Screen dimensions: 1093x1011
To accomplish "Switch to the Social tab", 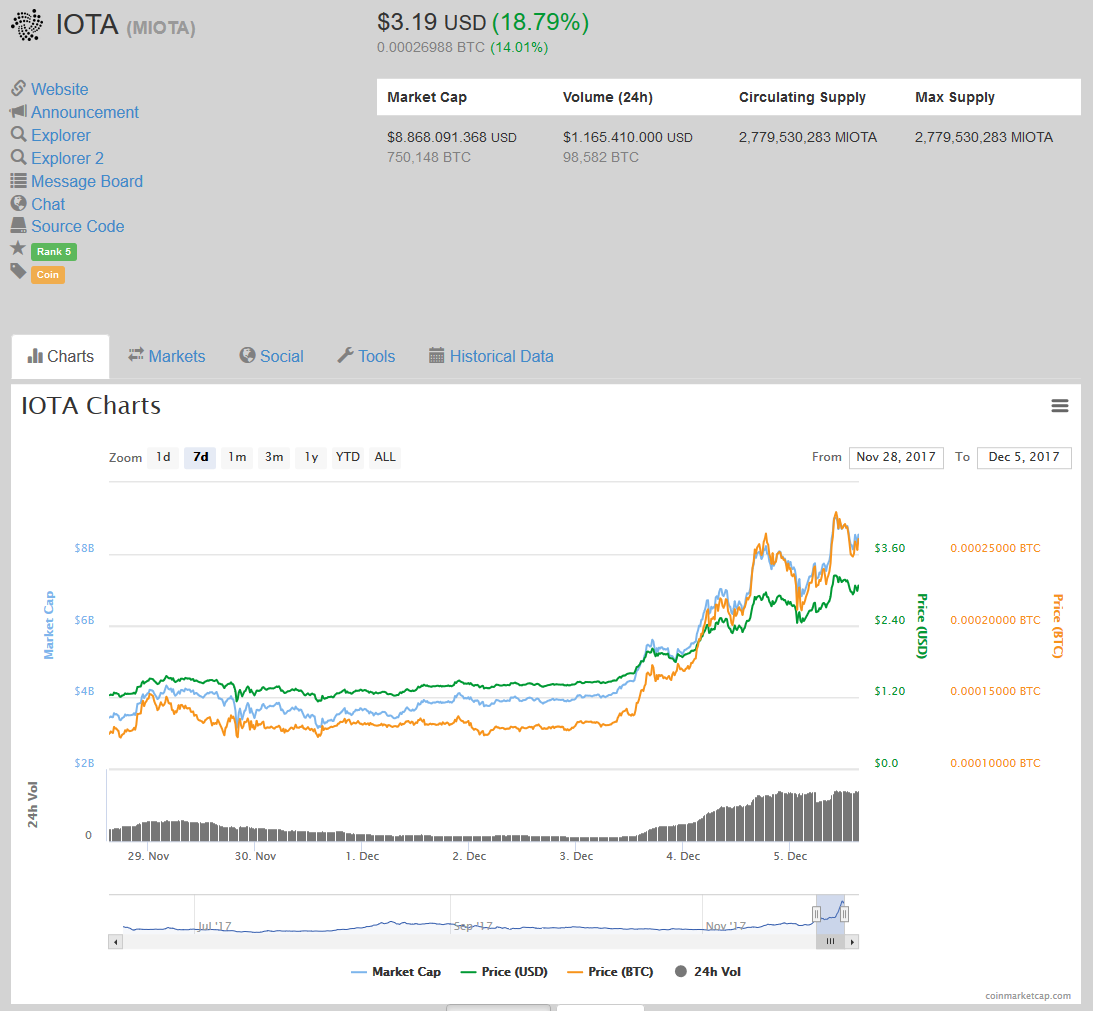I will pyautogui.click(x=272, y=356).
